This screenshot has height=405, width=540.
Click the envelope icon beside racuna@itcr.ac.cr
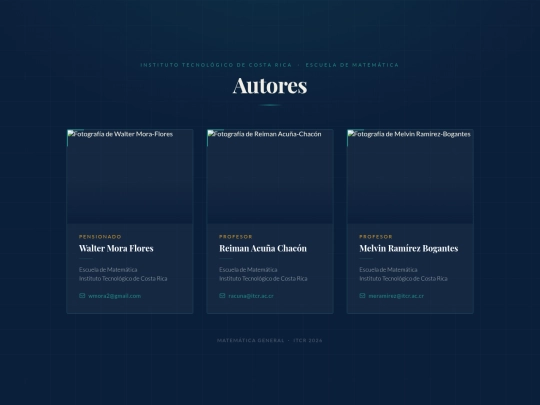(222, 295)
